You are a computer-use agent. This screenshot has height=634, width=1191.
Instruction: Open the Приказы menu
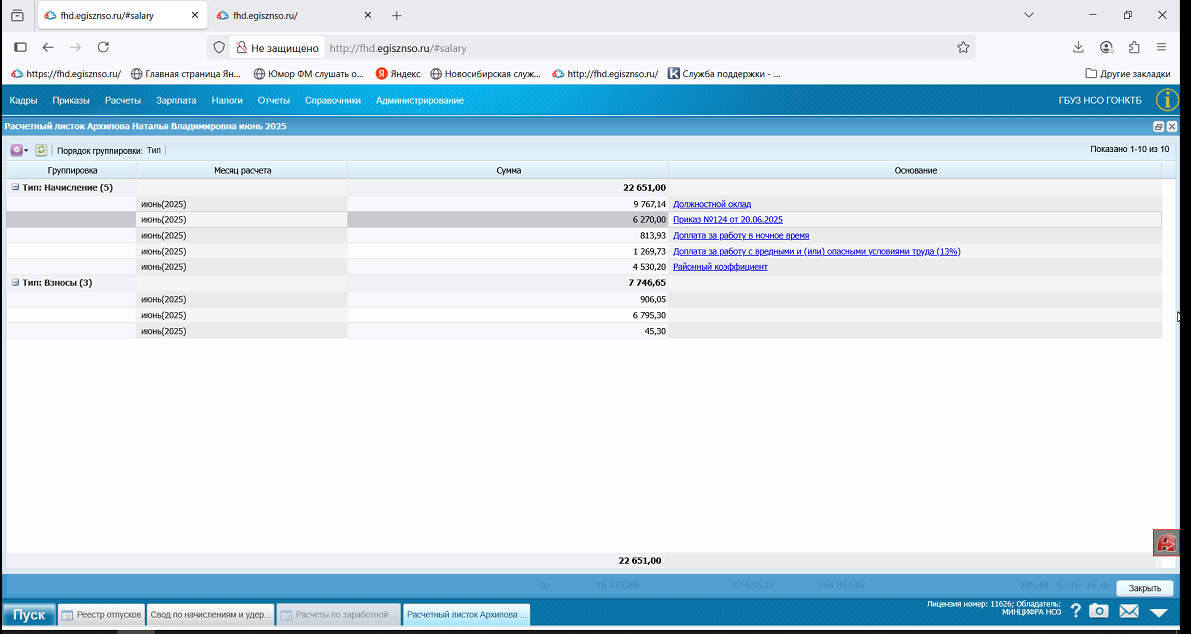tap(71, 100)
